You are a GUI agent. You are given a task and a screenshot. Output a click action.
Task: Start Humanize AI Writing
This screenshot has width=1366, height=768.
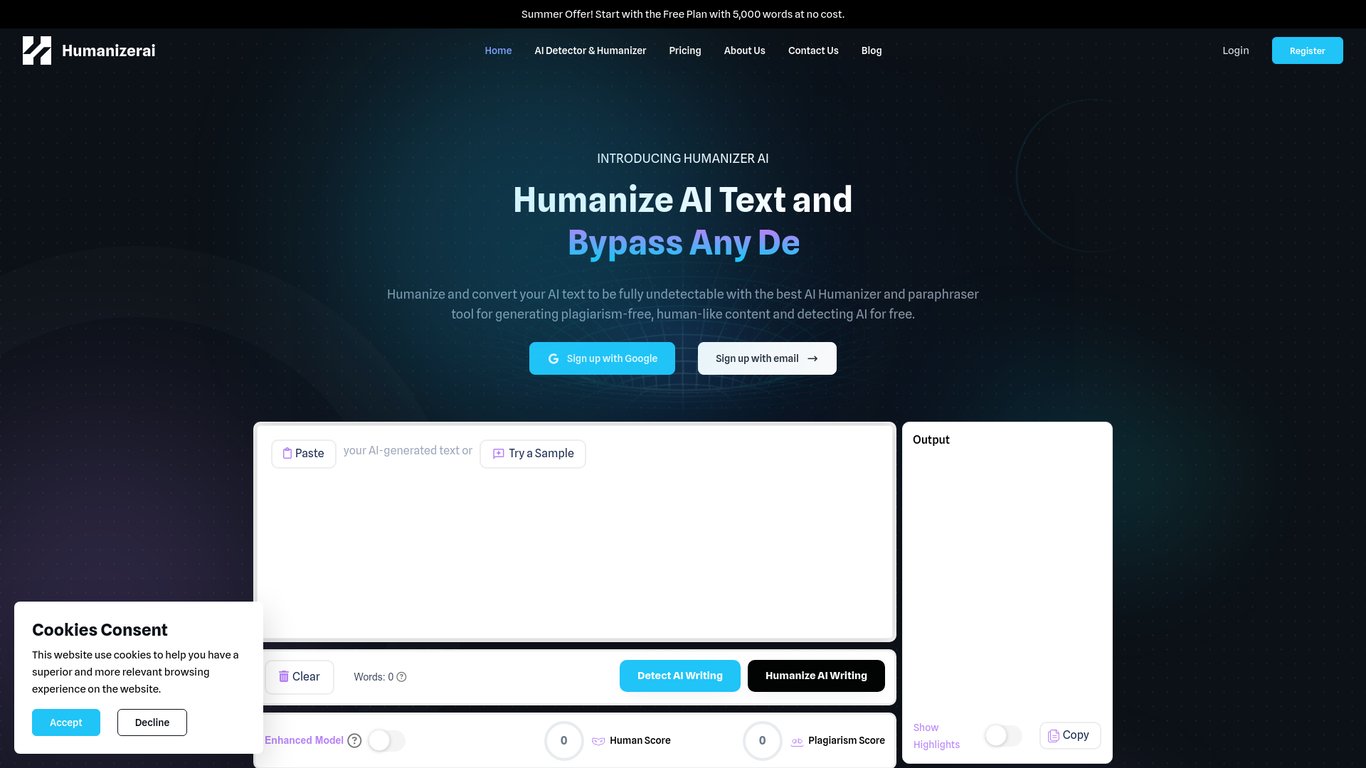point(816,676)
